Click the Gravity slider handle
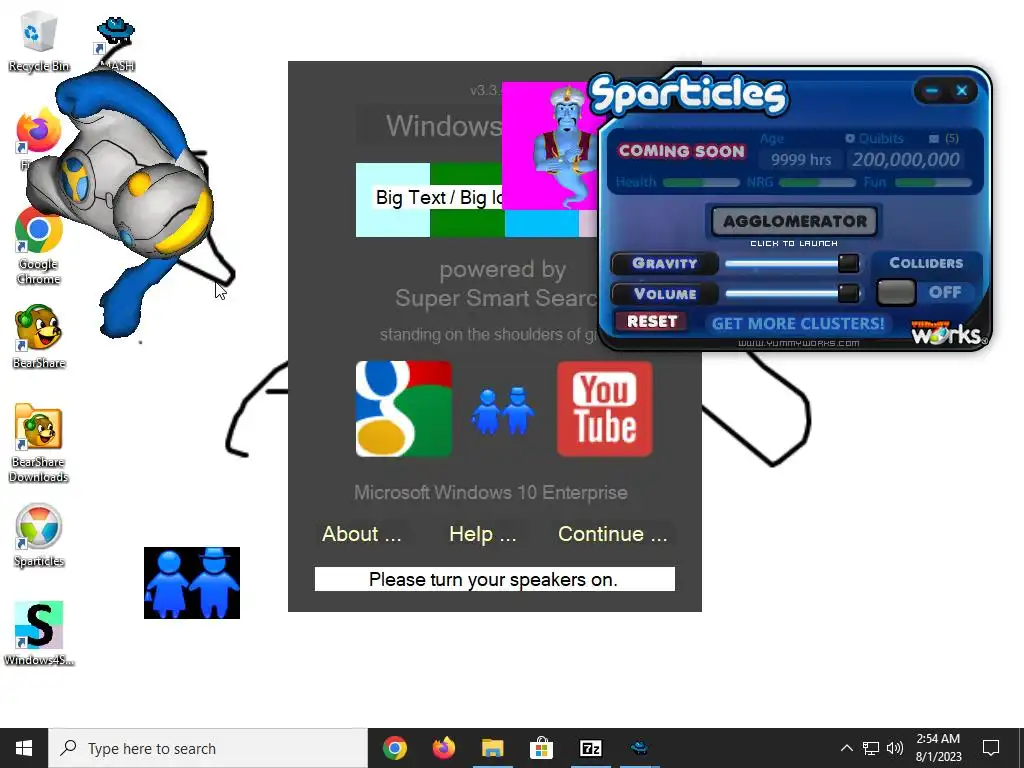Viewport: 1024px width, 768px height. pyautogui.click(x=848, y=263)
